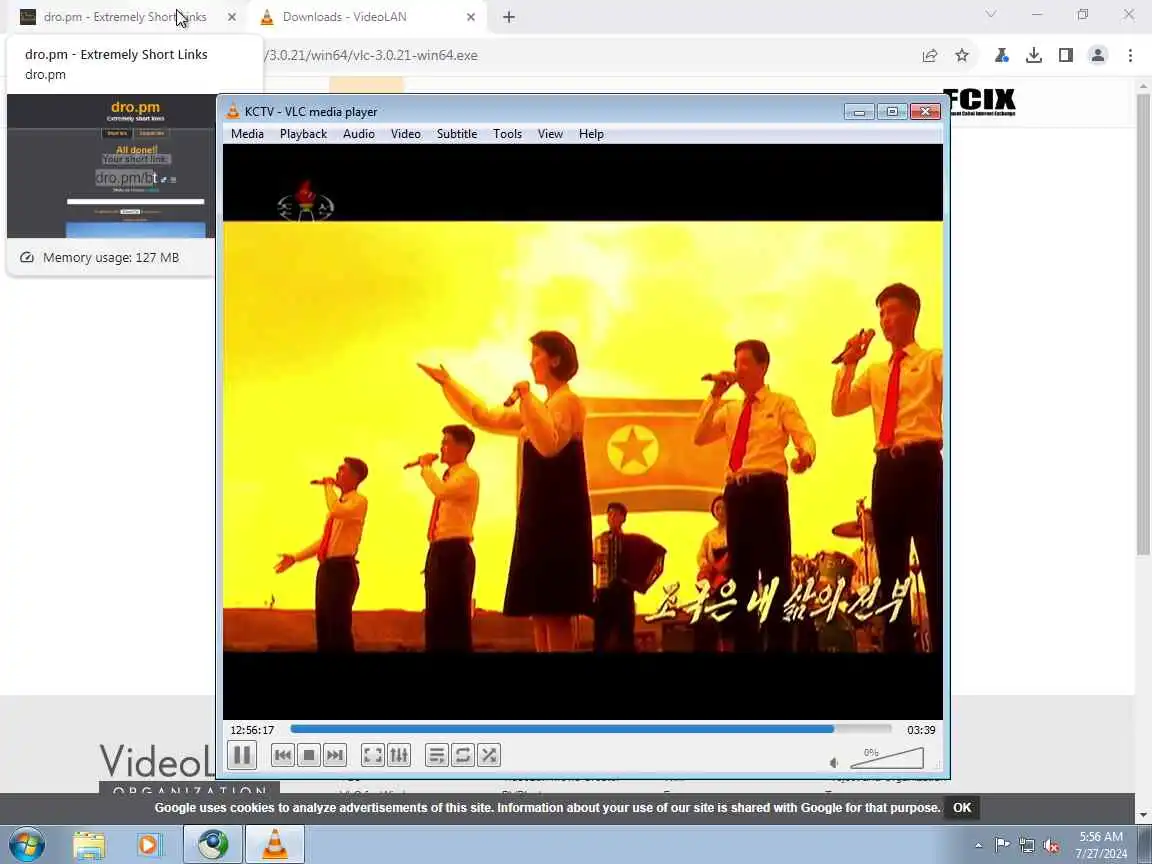Open the taskbar clock and date
This screenshot has height=864, width=1152.
pos(1101,845)
